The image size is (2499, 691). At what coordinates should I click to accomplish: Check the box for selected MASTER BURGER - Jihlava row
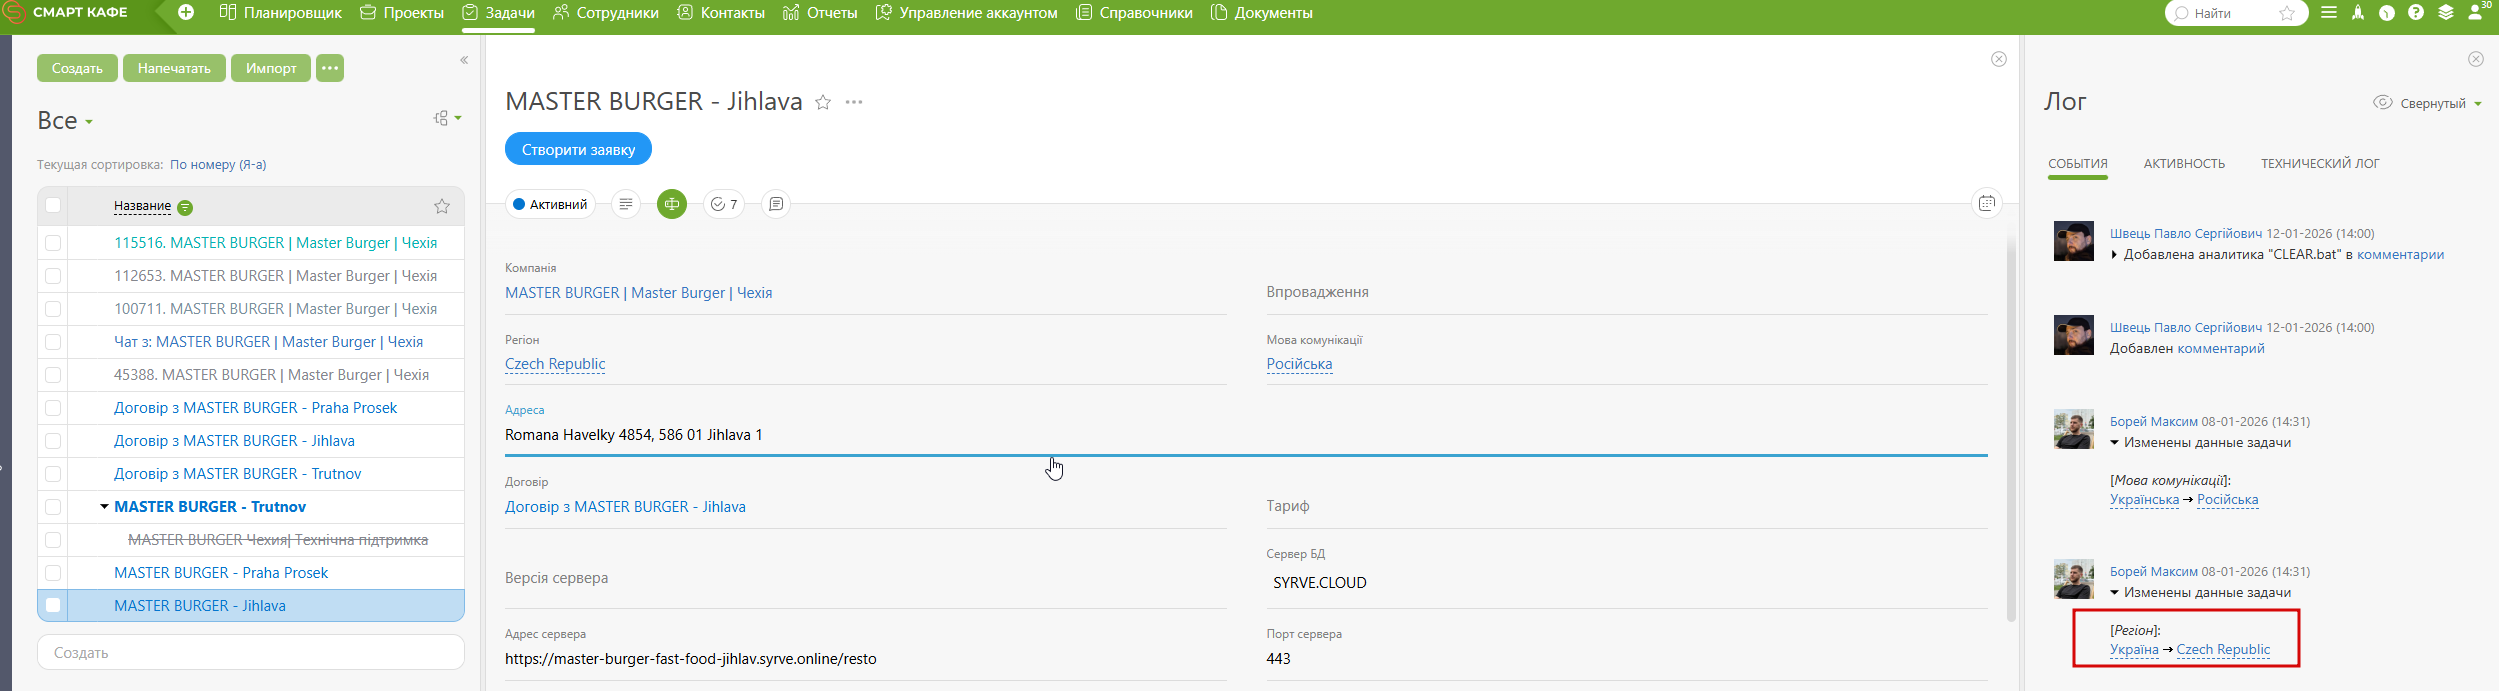pos(53,605)
